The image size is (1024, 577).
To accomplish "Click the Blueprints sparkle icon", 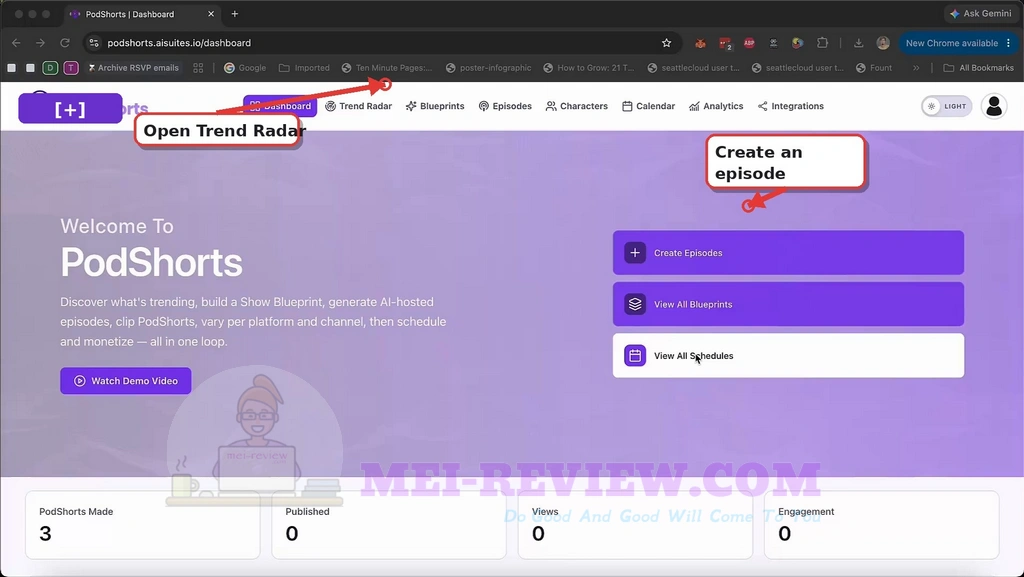I will [x=411, y=106].
